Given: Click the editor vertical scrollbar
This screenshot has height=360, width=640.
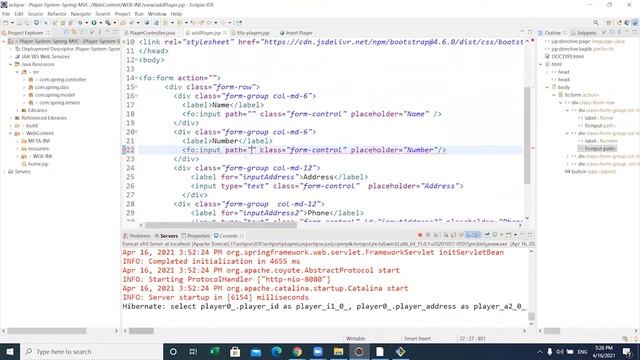Looking at the screenshot, I should point(527,135).
